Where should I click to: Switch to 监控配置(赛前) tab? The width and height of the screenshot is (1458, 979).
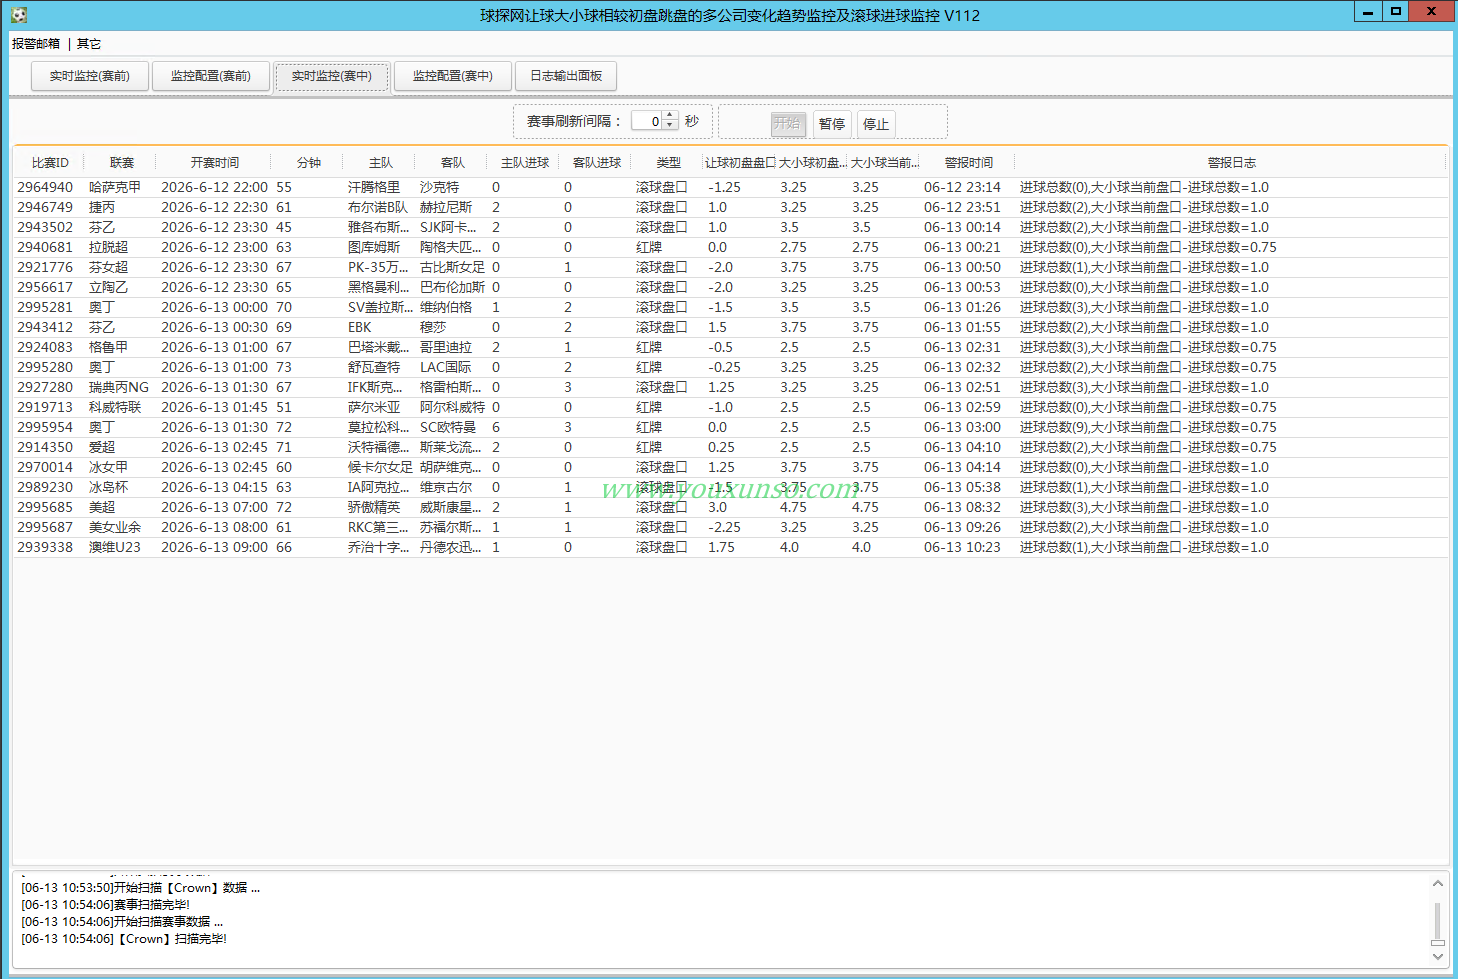click(211, 76)
